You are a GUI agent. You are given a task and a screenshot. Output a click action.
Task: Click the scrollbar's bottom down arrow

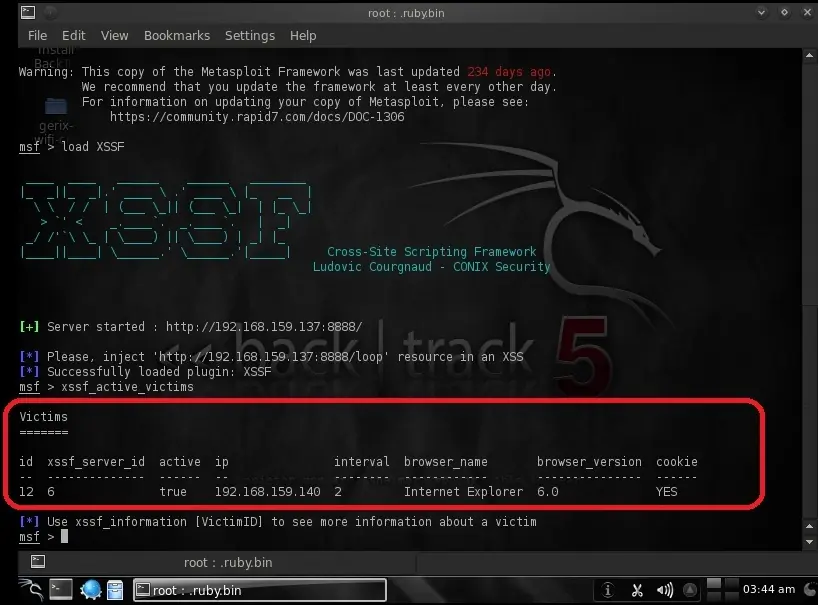tap(809, 542)
